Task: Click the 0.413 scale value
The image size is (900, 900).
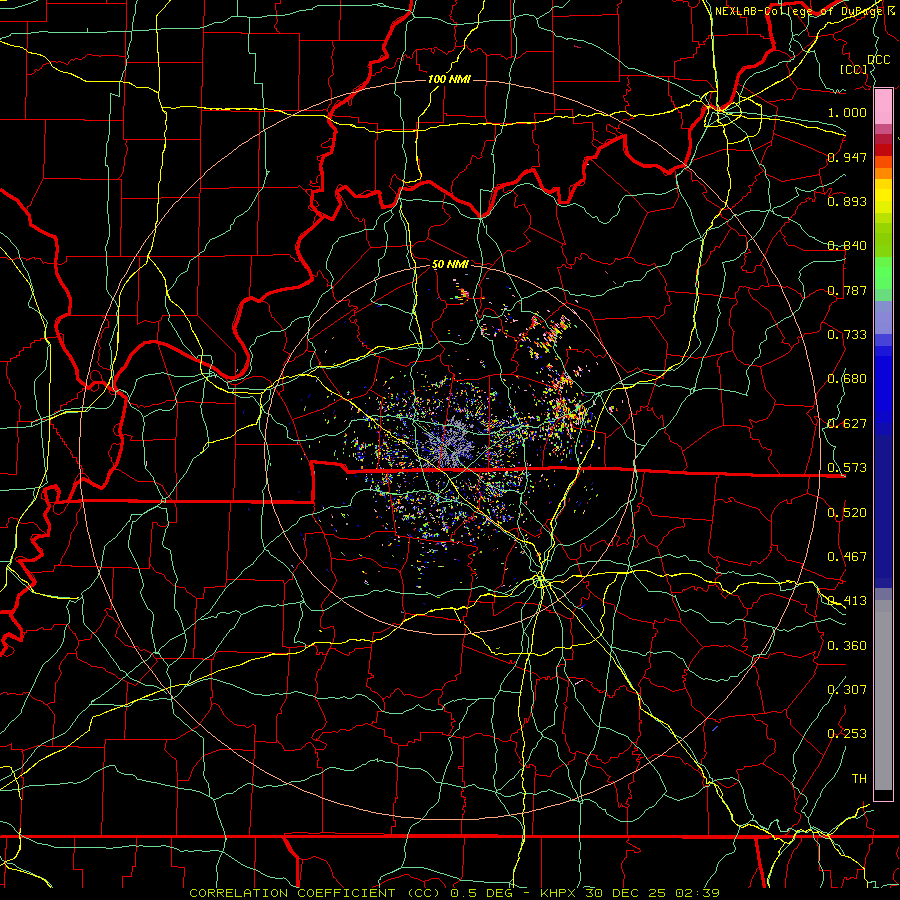Action: coord(847,600)
